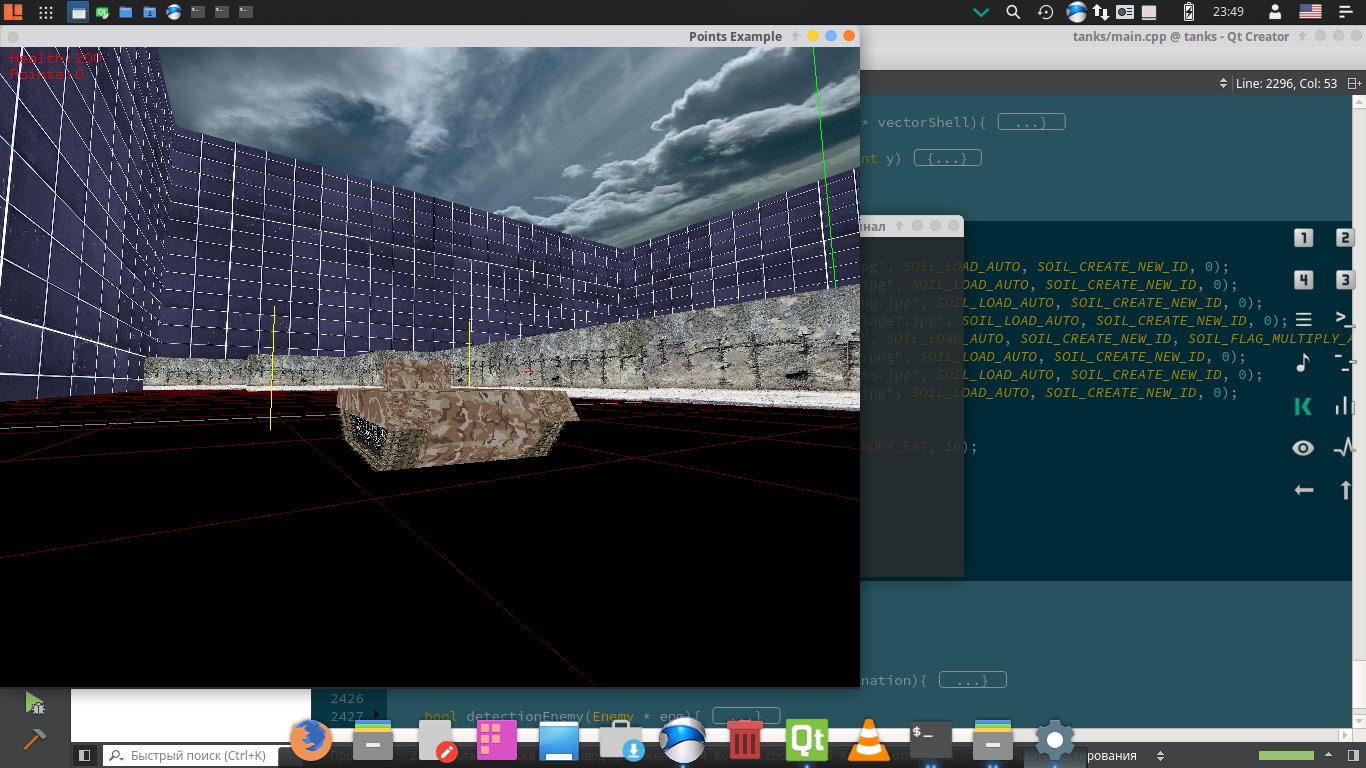Viewport: 1366px width, 768px height.
Task: Toggle the sidebar button left of quick search
Action: (85, 756)
